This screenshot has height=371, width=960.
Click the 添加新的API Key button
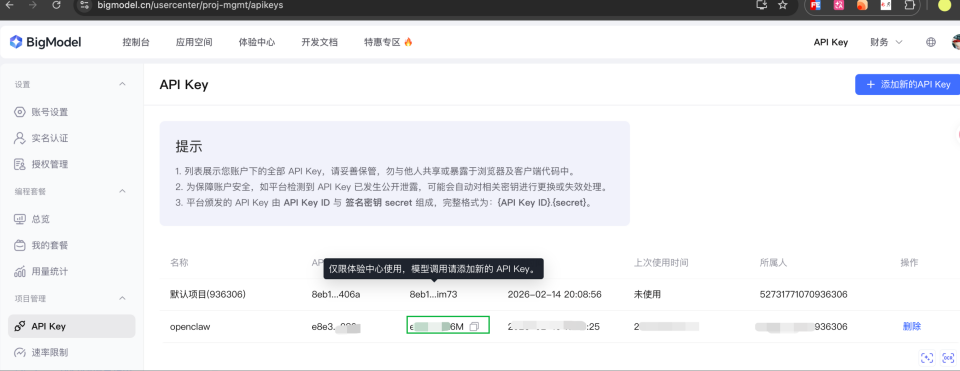[x=907, y=84]
